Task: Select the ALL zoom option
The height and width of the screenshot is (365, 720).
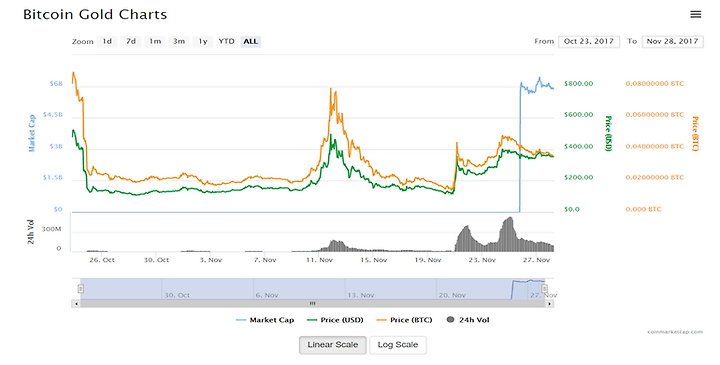Action: click(x=251, y=41)
